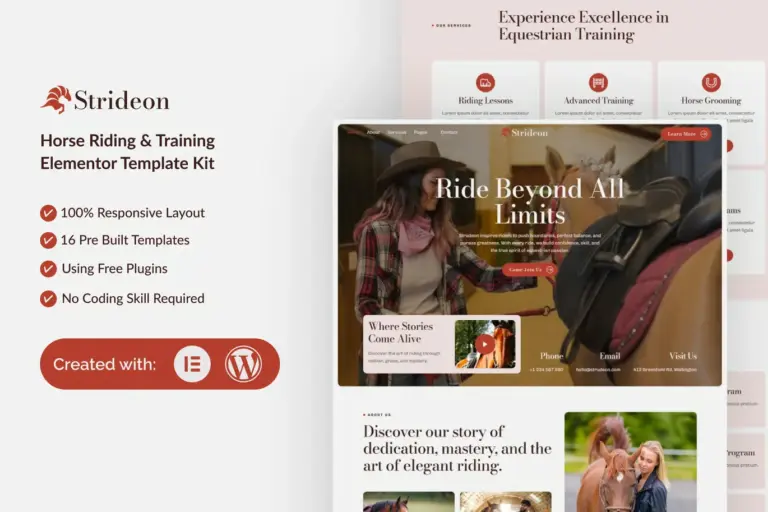Expand the Pages navigation menu
The width and height of the screenshot is (768, 512).
pos(421,132)
